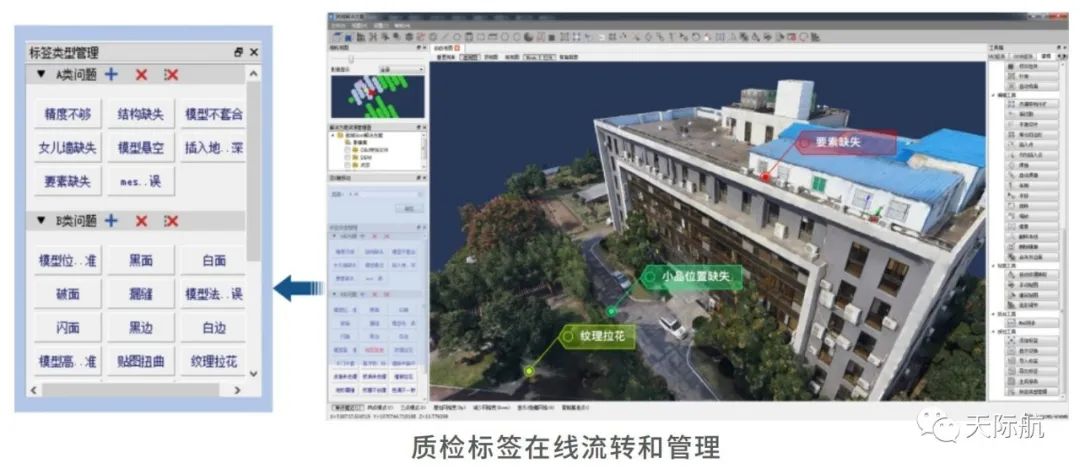Viewport: 1080px width, 474px height.
Task: Click left arrow of enlarged panel's horizontal scrollbar
Action: pos(34,390)
